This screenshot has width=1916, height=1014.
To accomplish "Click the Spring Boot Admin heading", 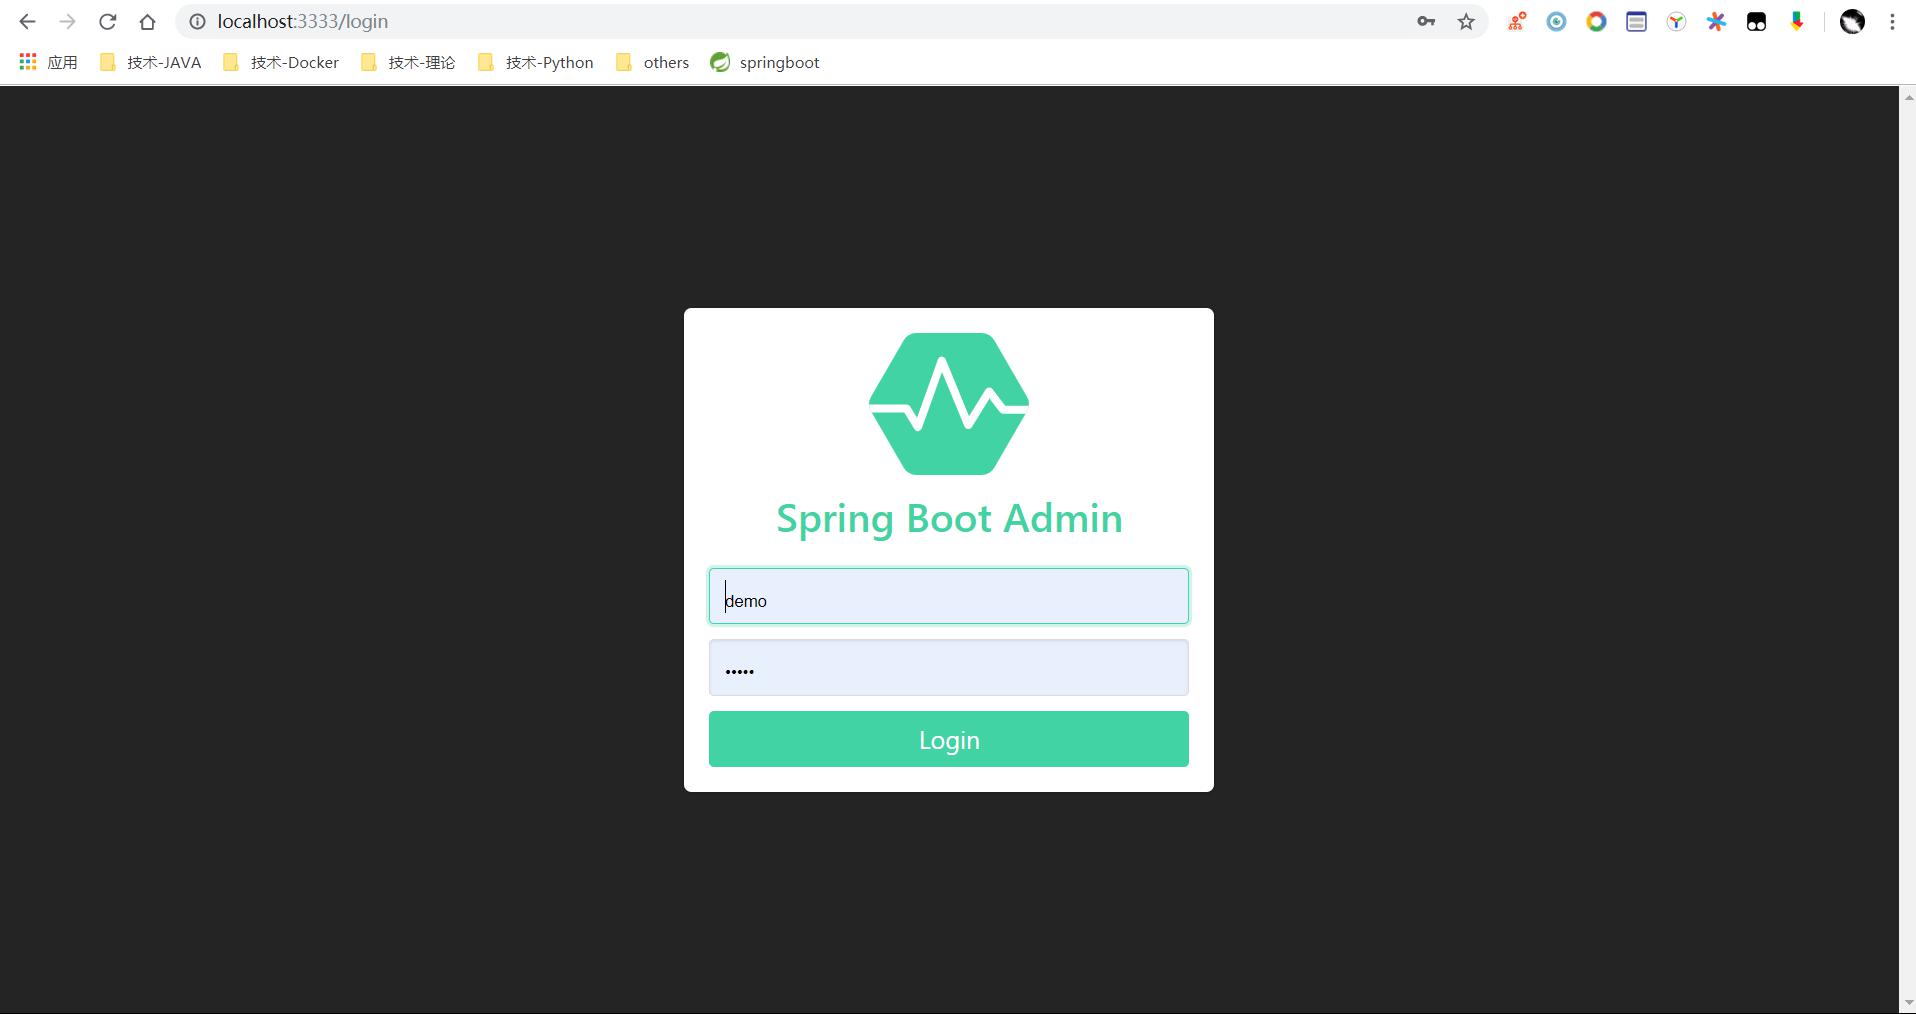I will 949,519.
